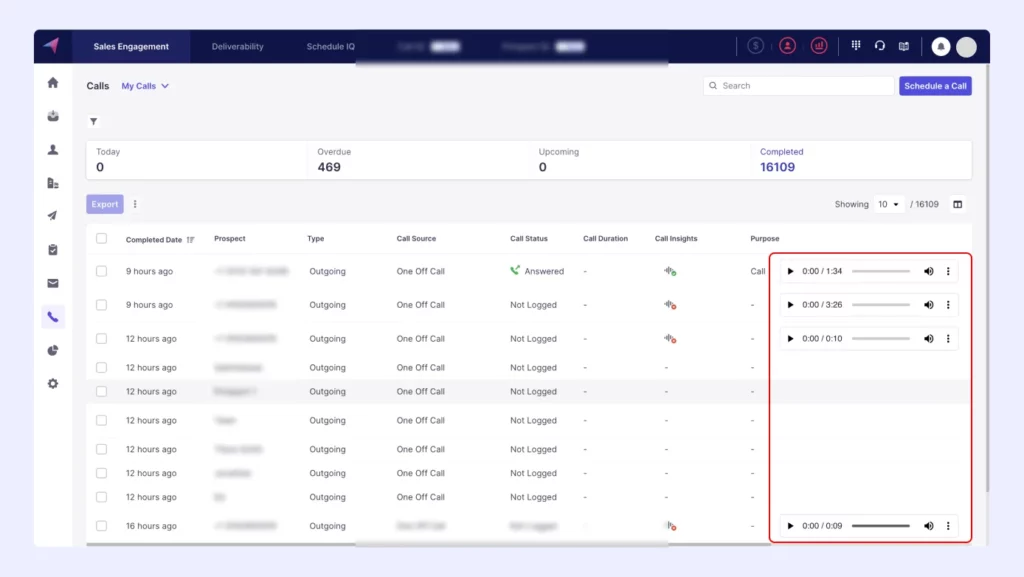The height and width of the screenshot is (577, 1024).
Task: Open the Accounts building icon in sidebar
Action: pyautogui.click(x=53, y=183)
